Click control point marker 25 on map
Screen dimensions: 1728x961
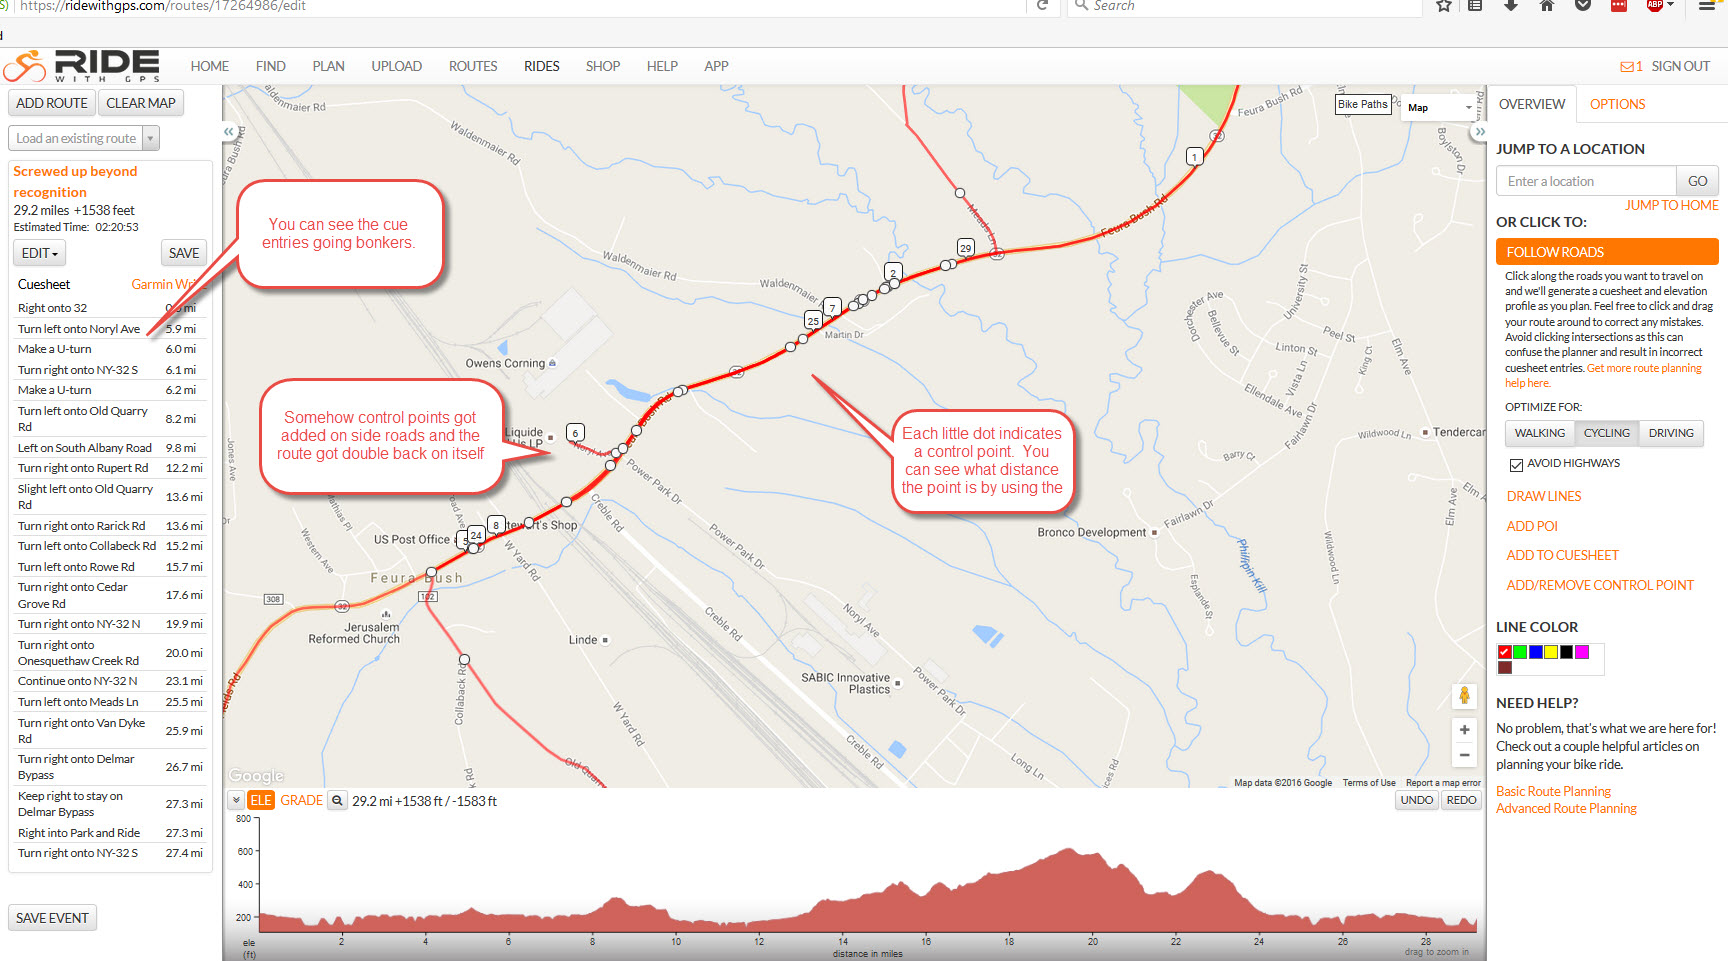tap(813, 320)
